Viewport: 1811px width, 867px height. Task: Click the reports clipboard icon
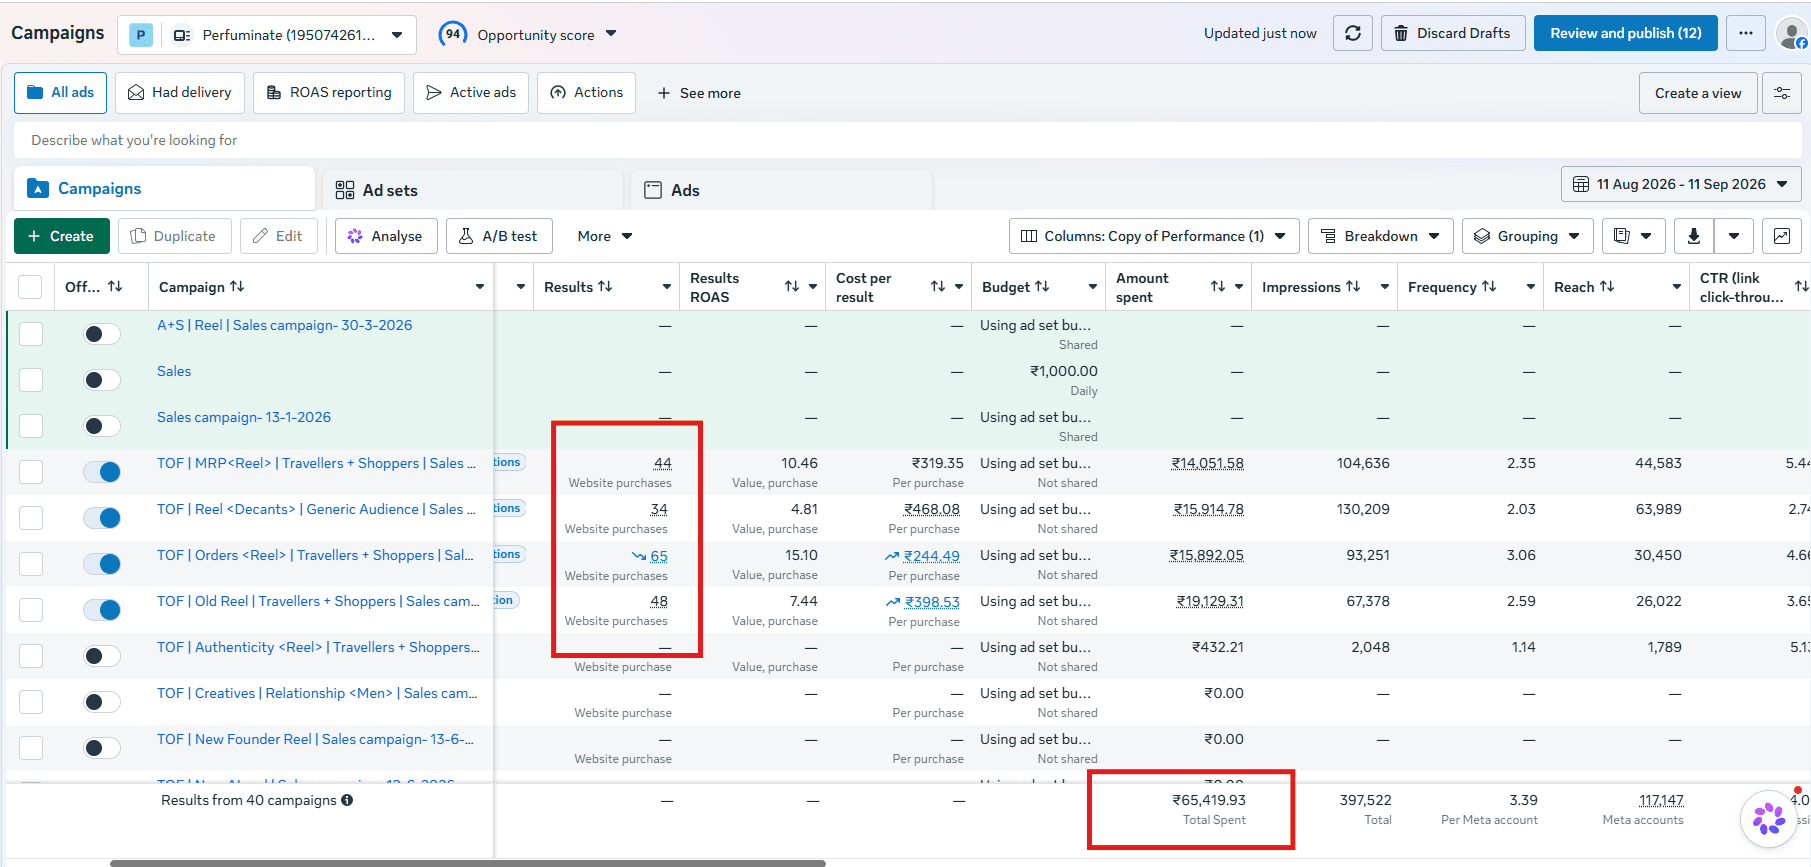1632,236
